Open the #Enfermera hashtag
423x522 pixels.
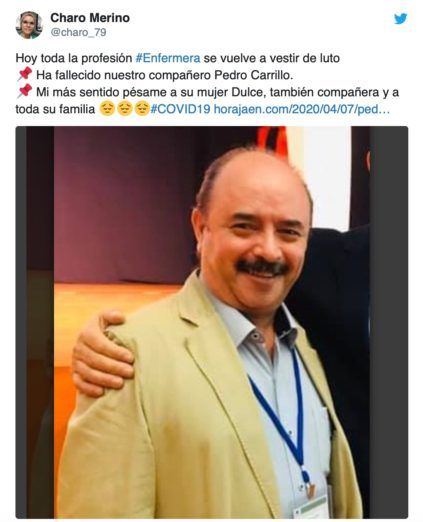[x=168, y=58]
